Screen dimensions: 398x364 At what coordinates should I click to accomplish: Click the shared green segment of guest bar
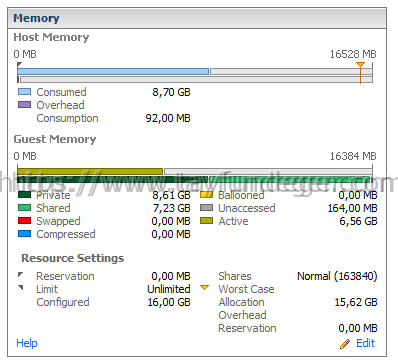[x=290, y=180]
